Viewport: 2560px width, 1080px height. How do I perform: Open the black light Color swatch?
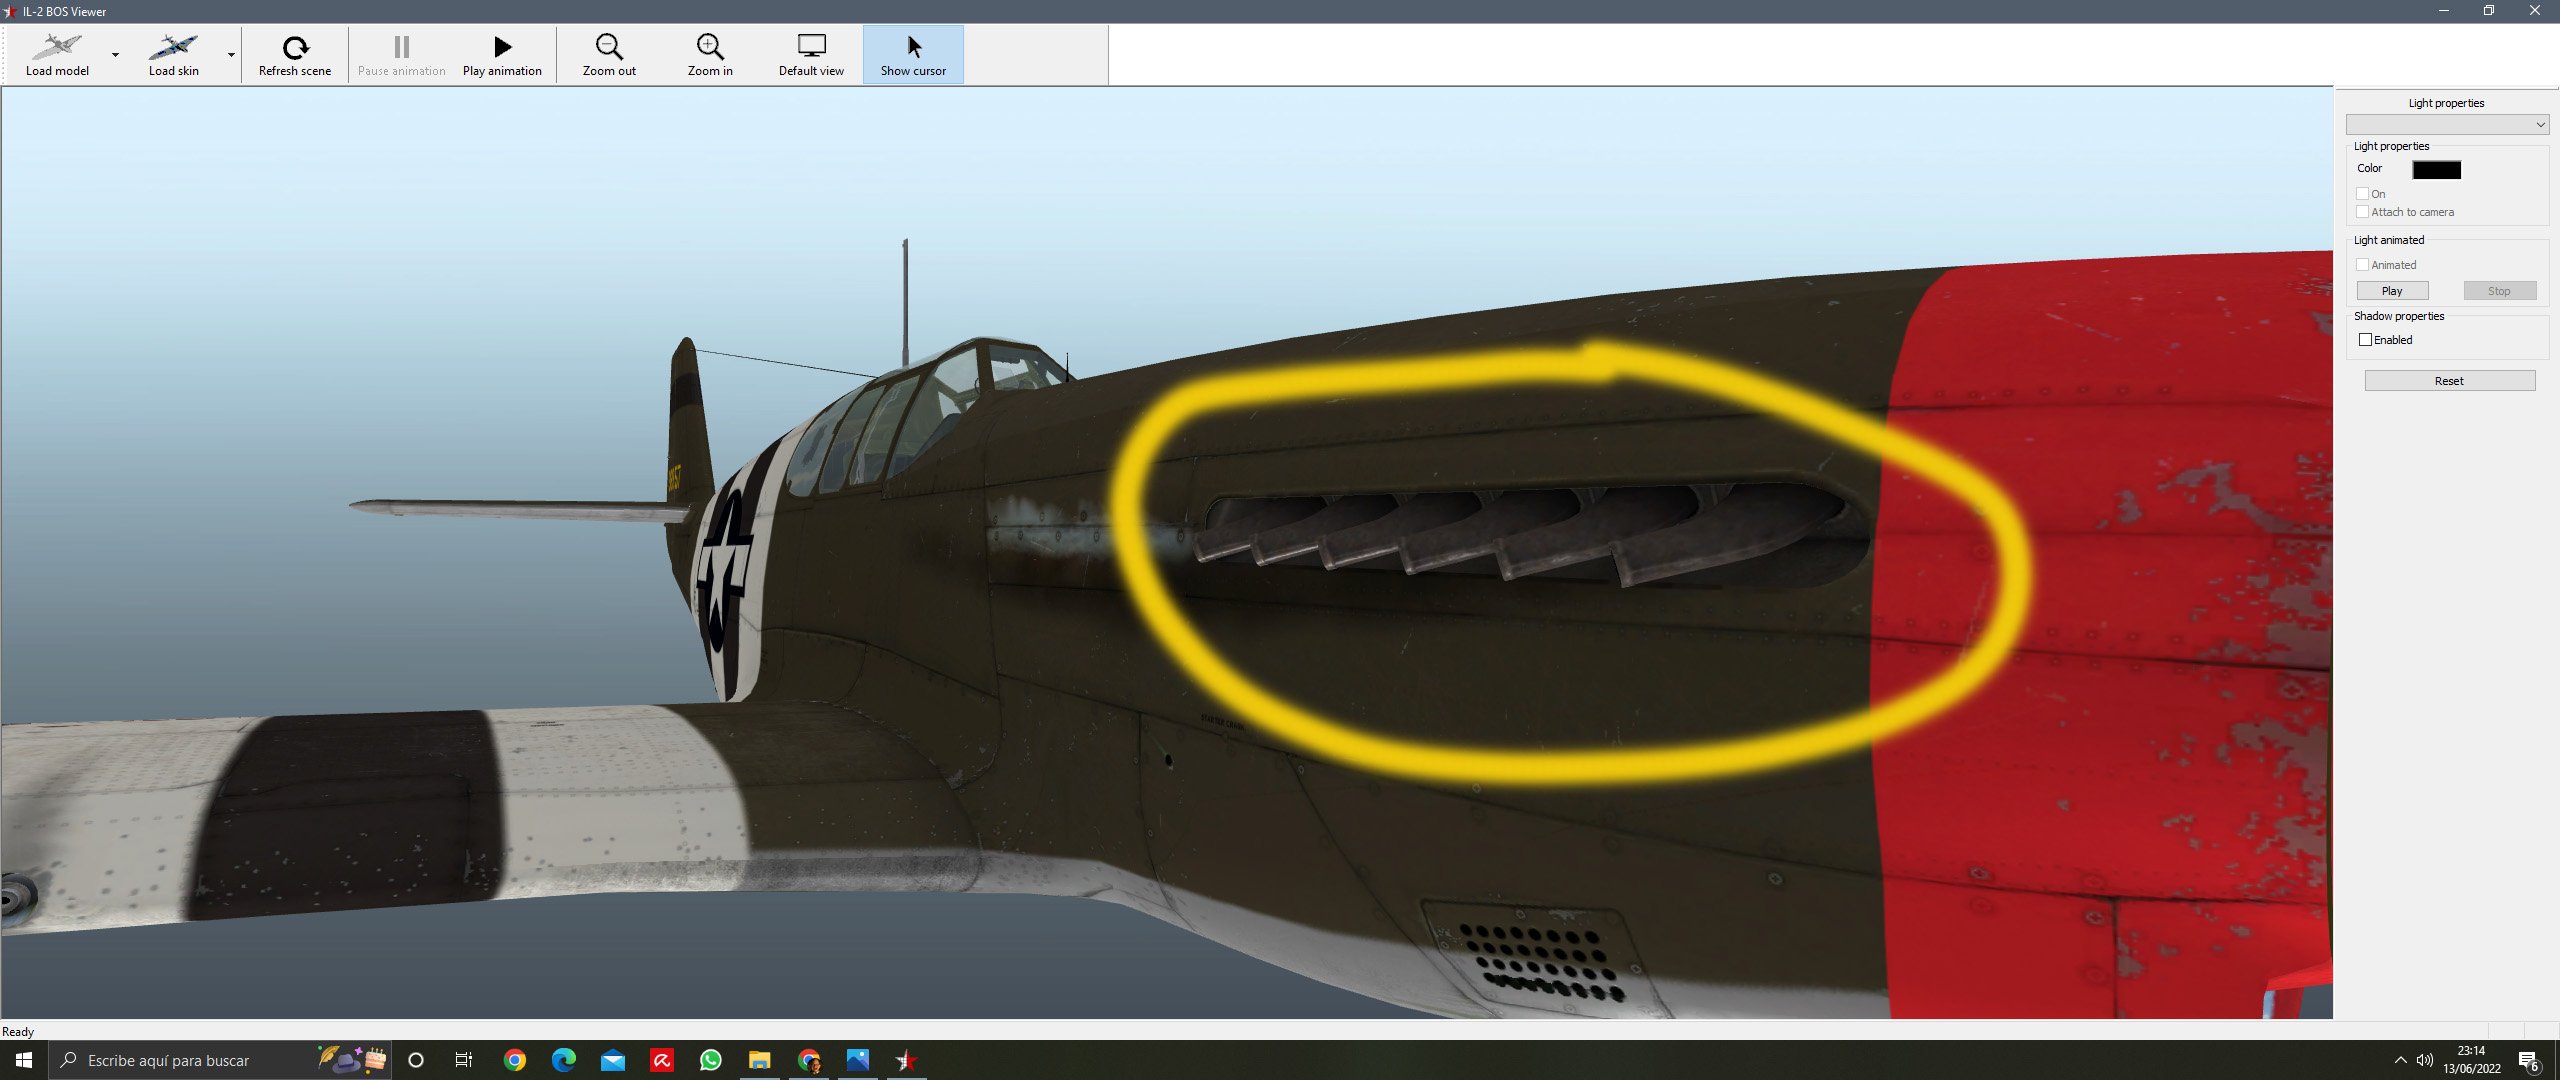pyautogui.click(x=2436, y=170)
